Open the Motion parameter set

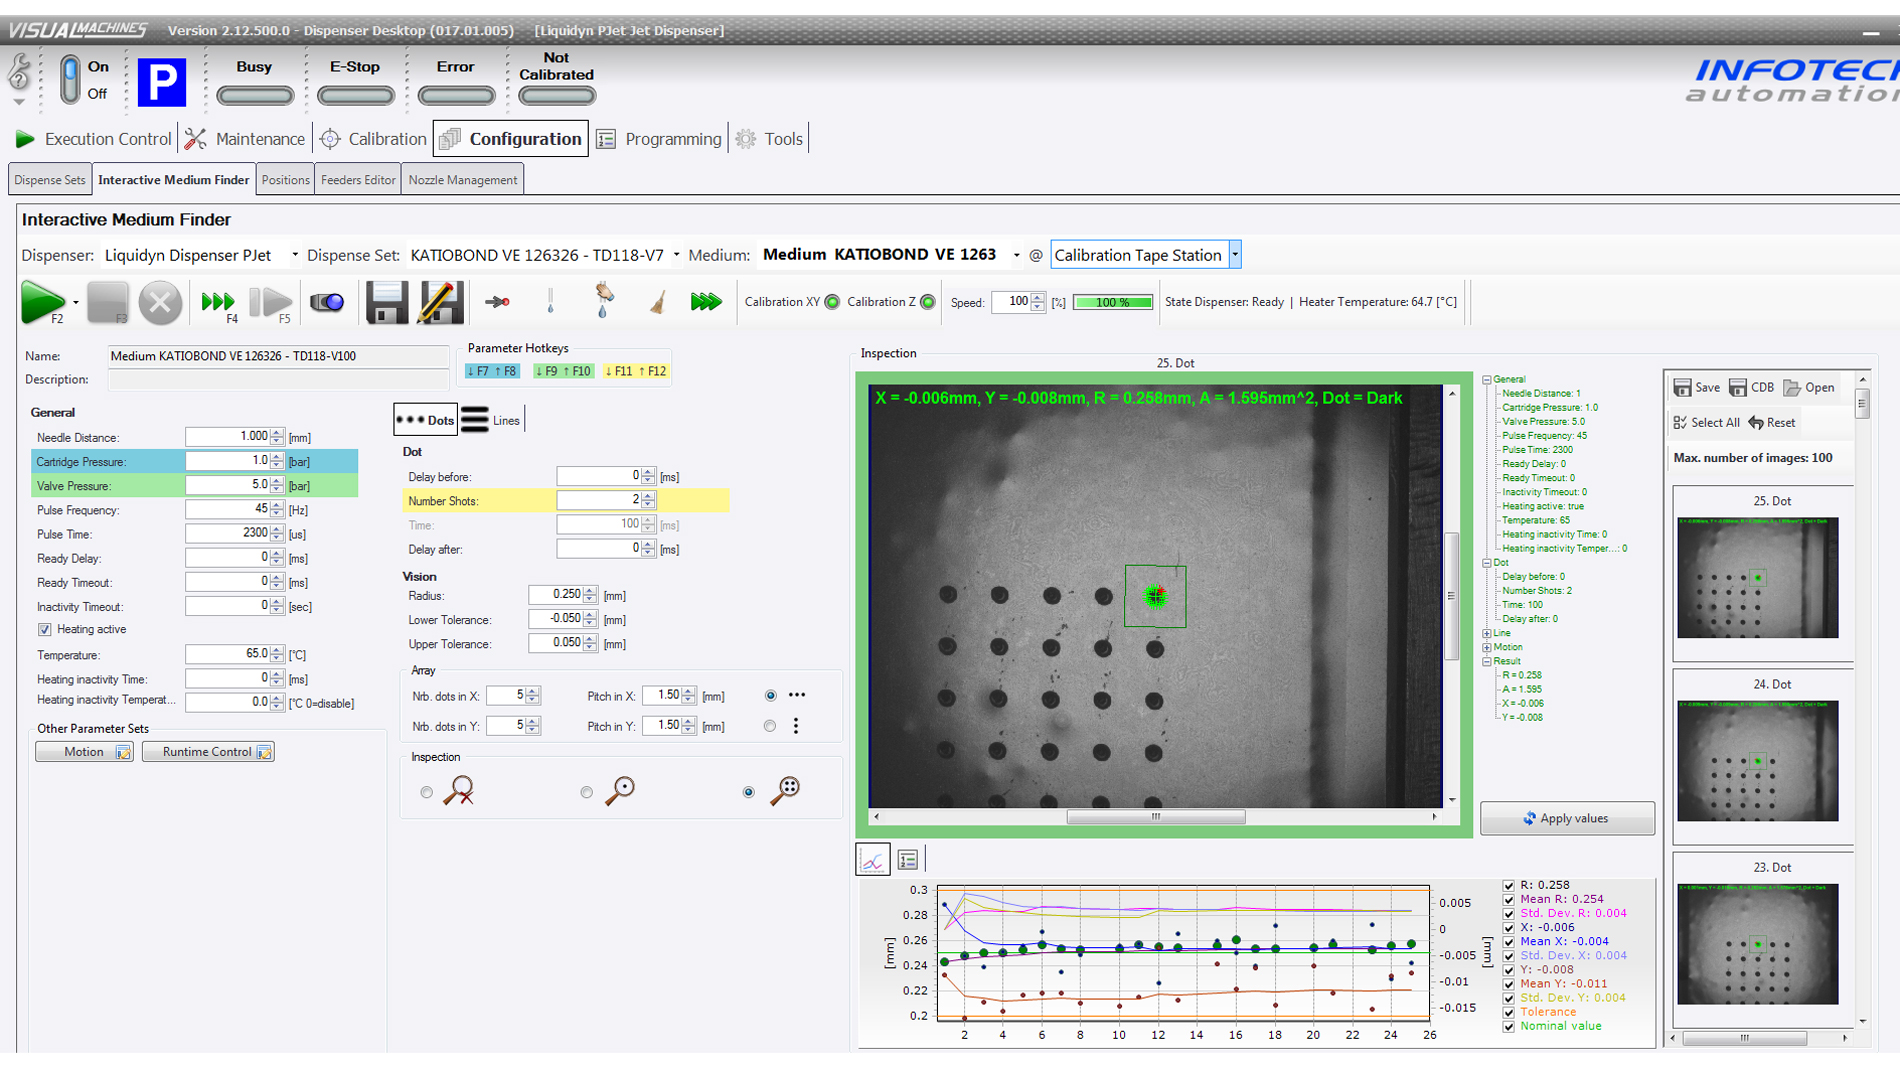coord(84,752)
